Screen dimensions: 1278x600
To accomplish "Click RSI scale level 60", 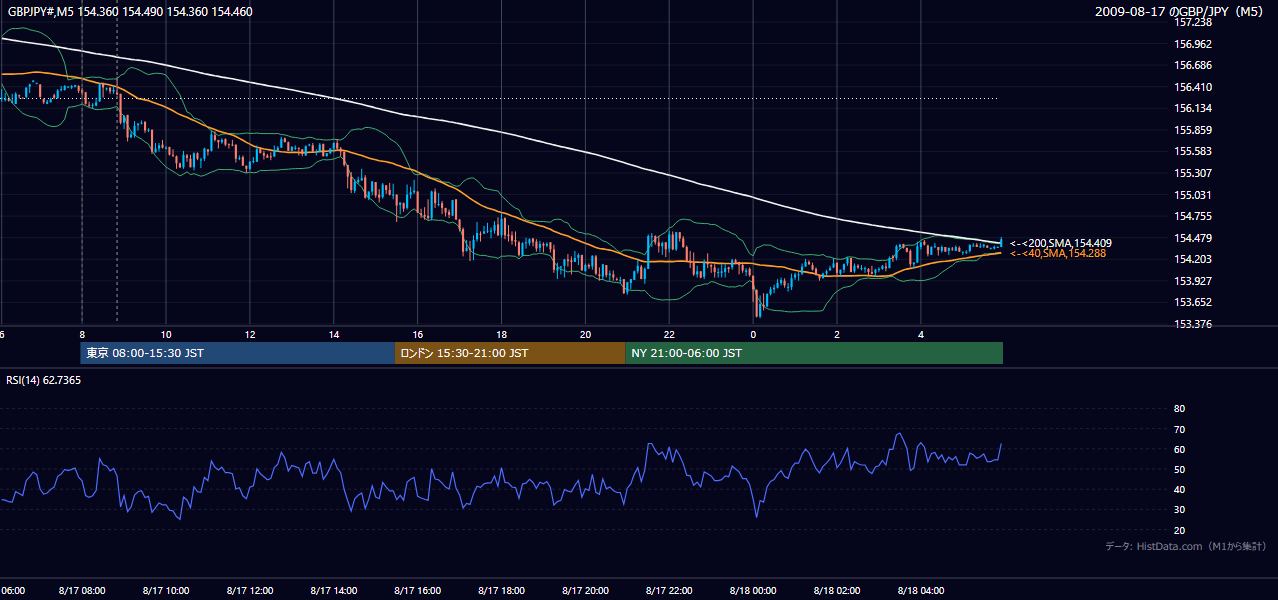I will 1179,449.
